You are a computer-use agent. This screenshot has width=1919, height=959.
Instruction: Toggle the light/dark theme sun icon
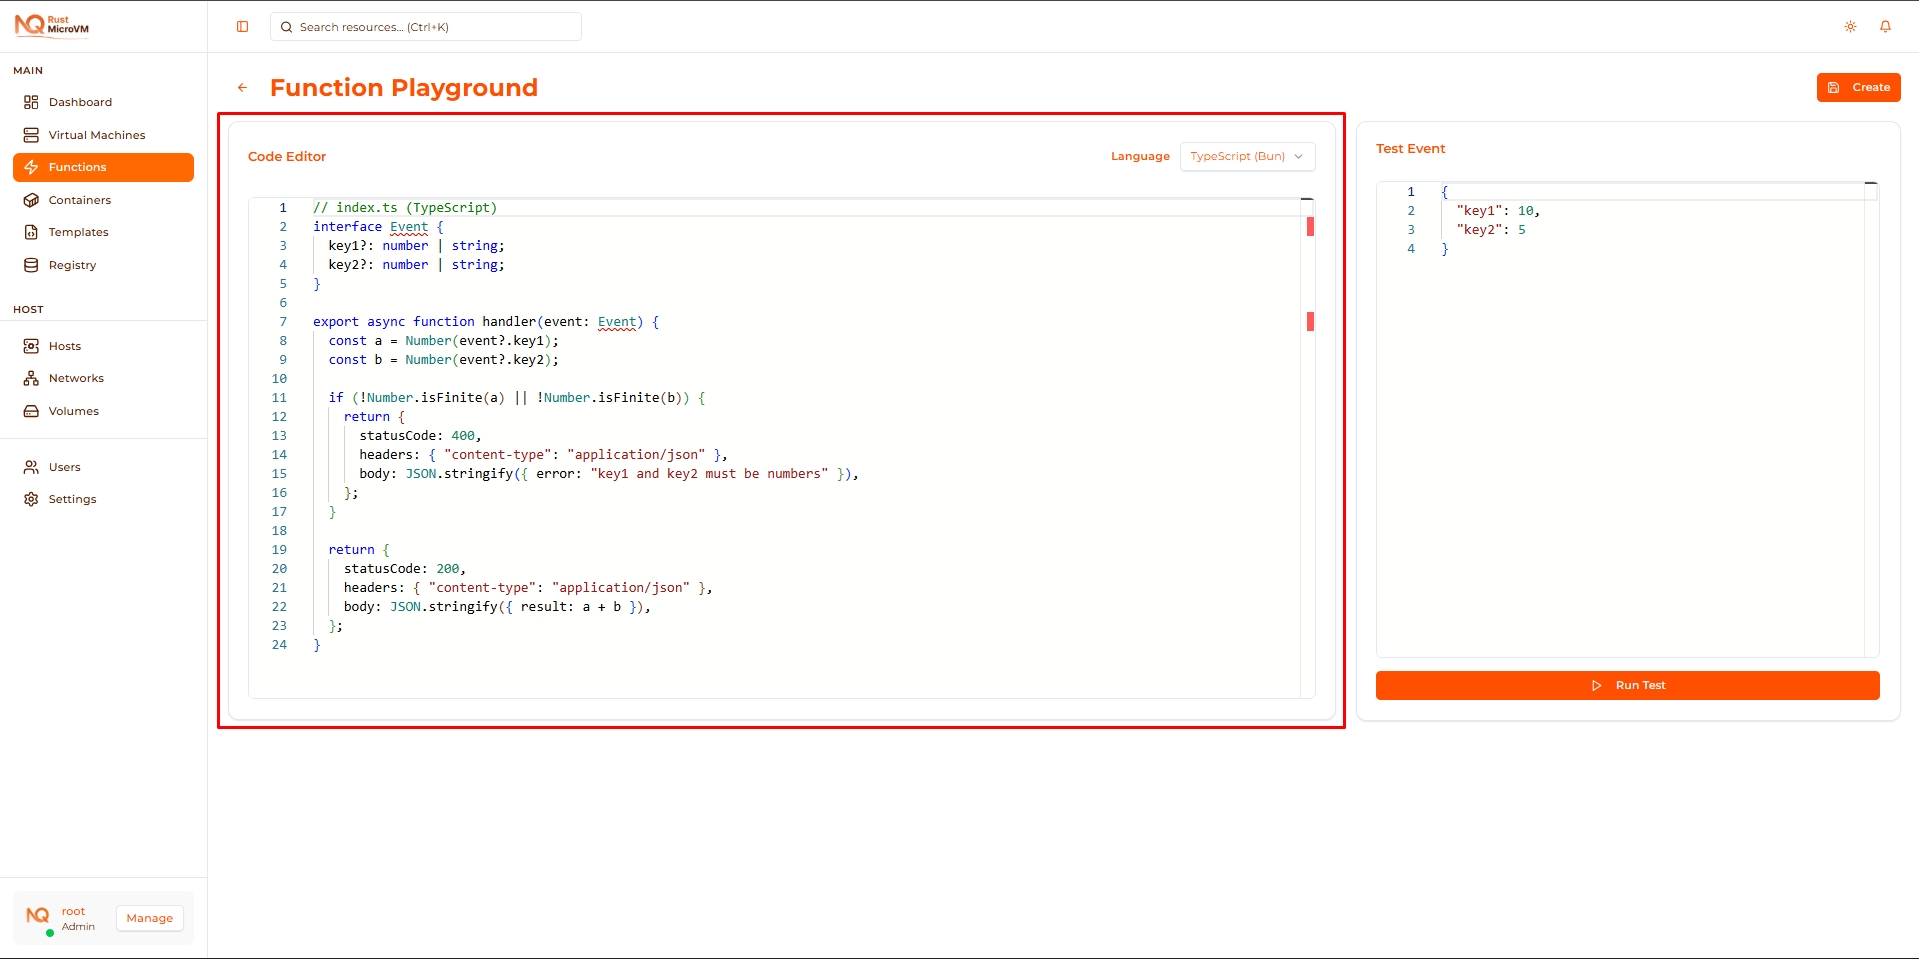pos(1850,26)
